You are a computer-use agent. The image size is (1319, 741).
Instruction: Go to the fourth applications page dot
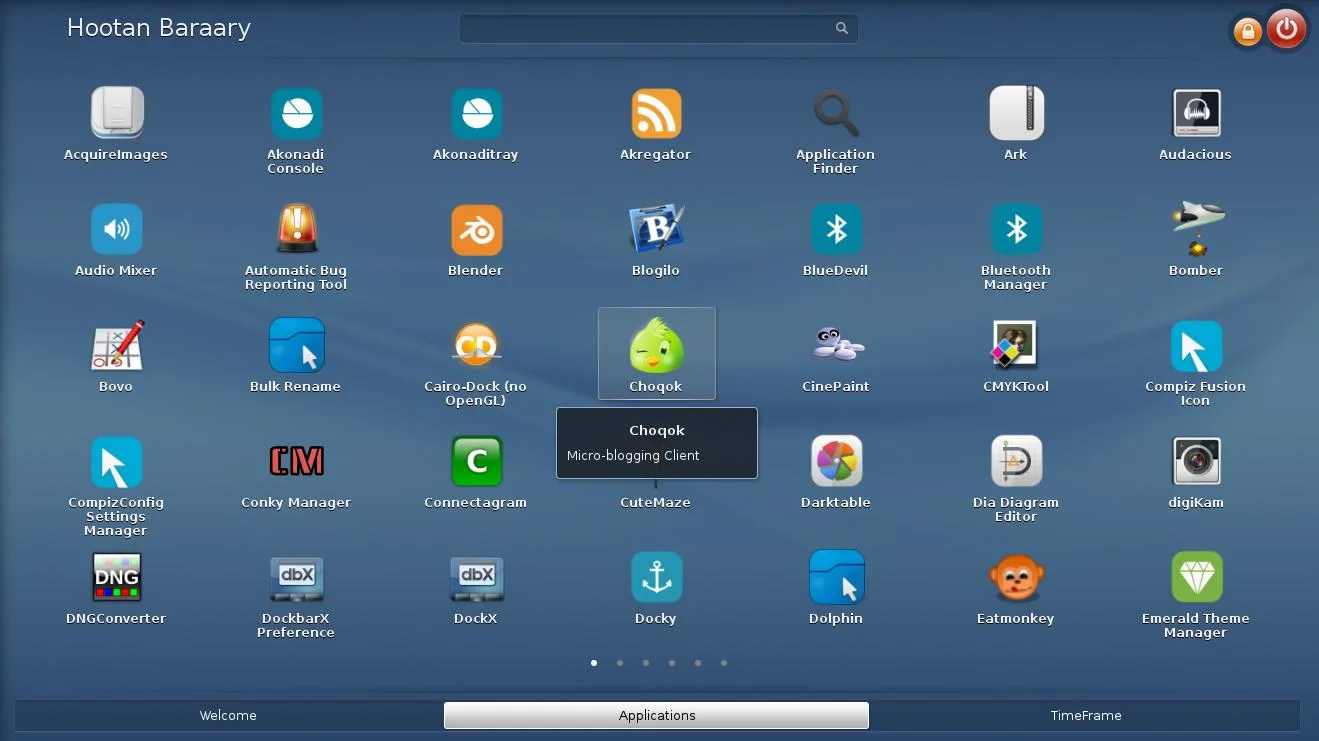672,662
